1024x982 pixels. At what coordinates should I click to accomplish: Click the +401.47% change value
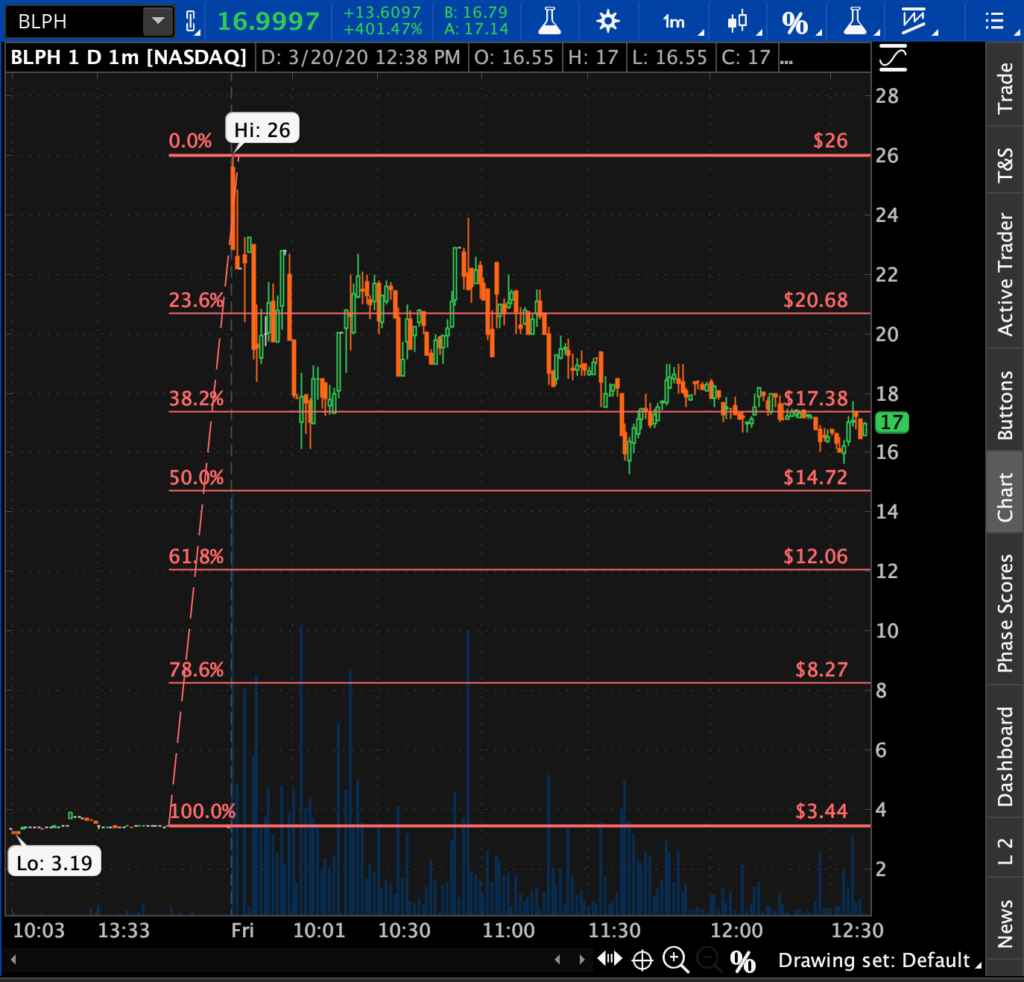(383, 30)
